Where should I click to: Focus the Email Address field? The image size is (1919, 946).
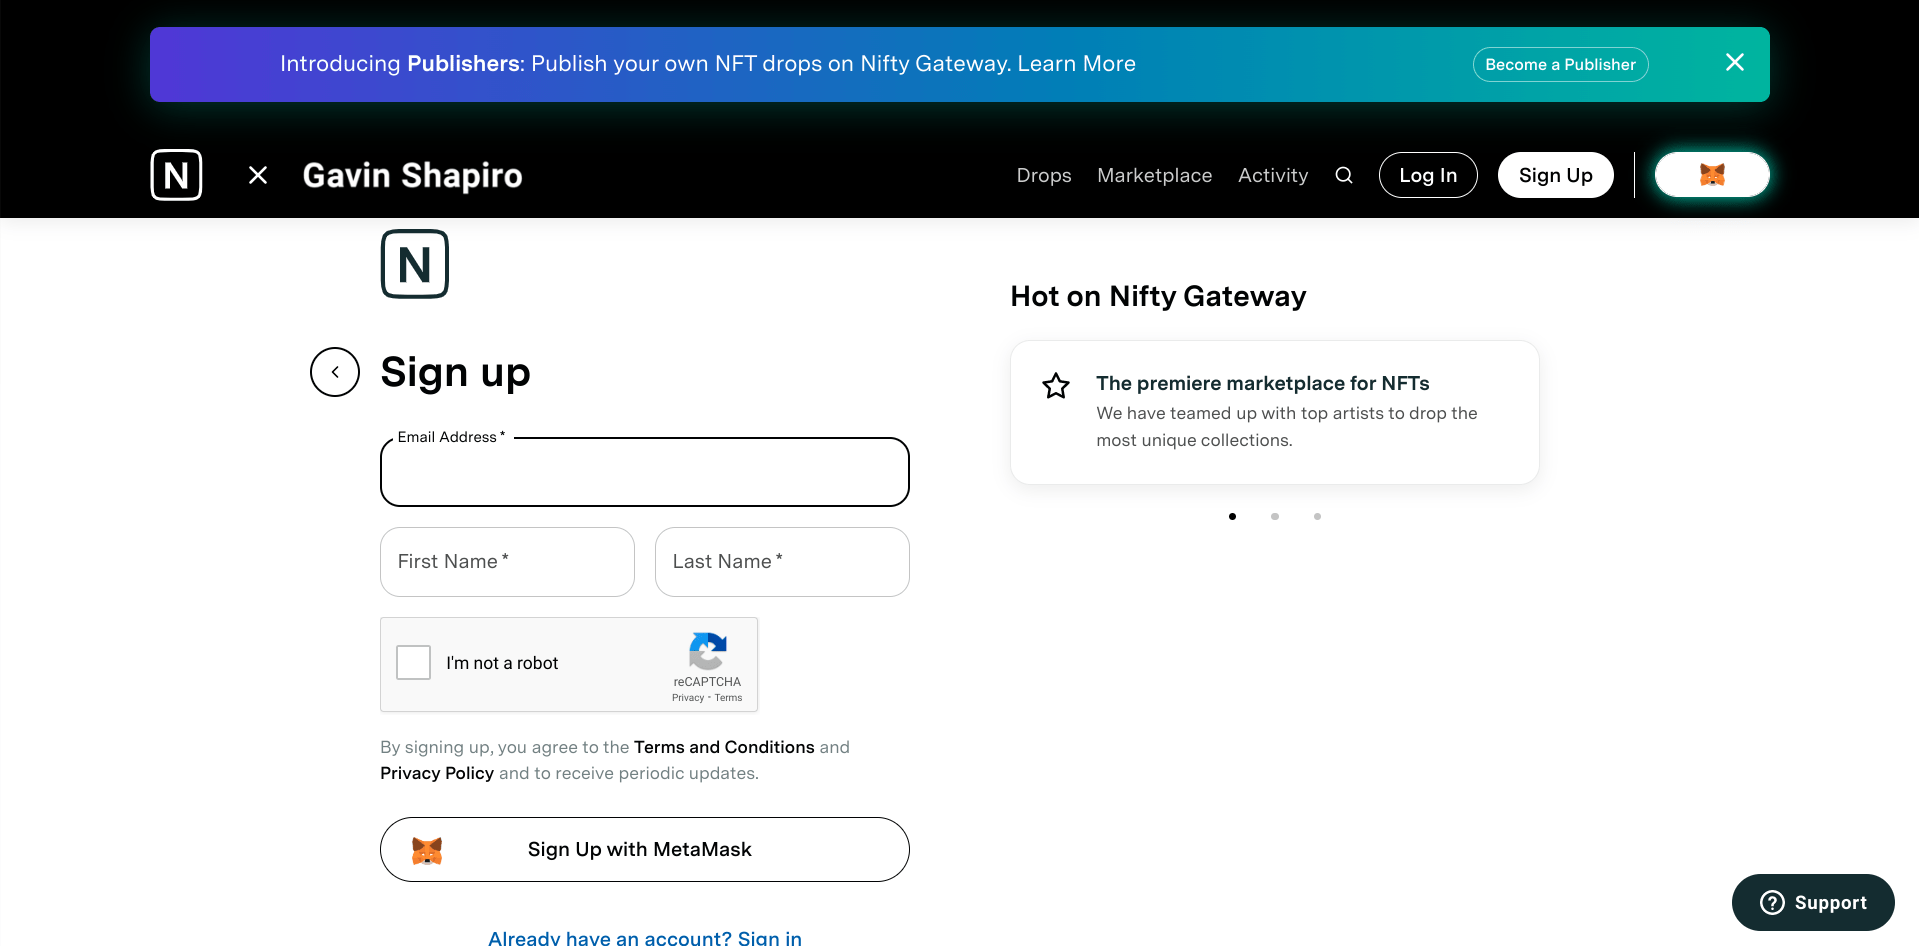tap(644, 473)
